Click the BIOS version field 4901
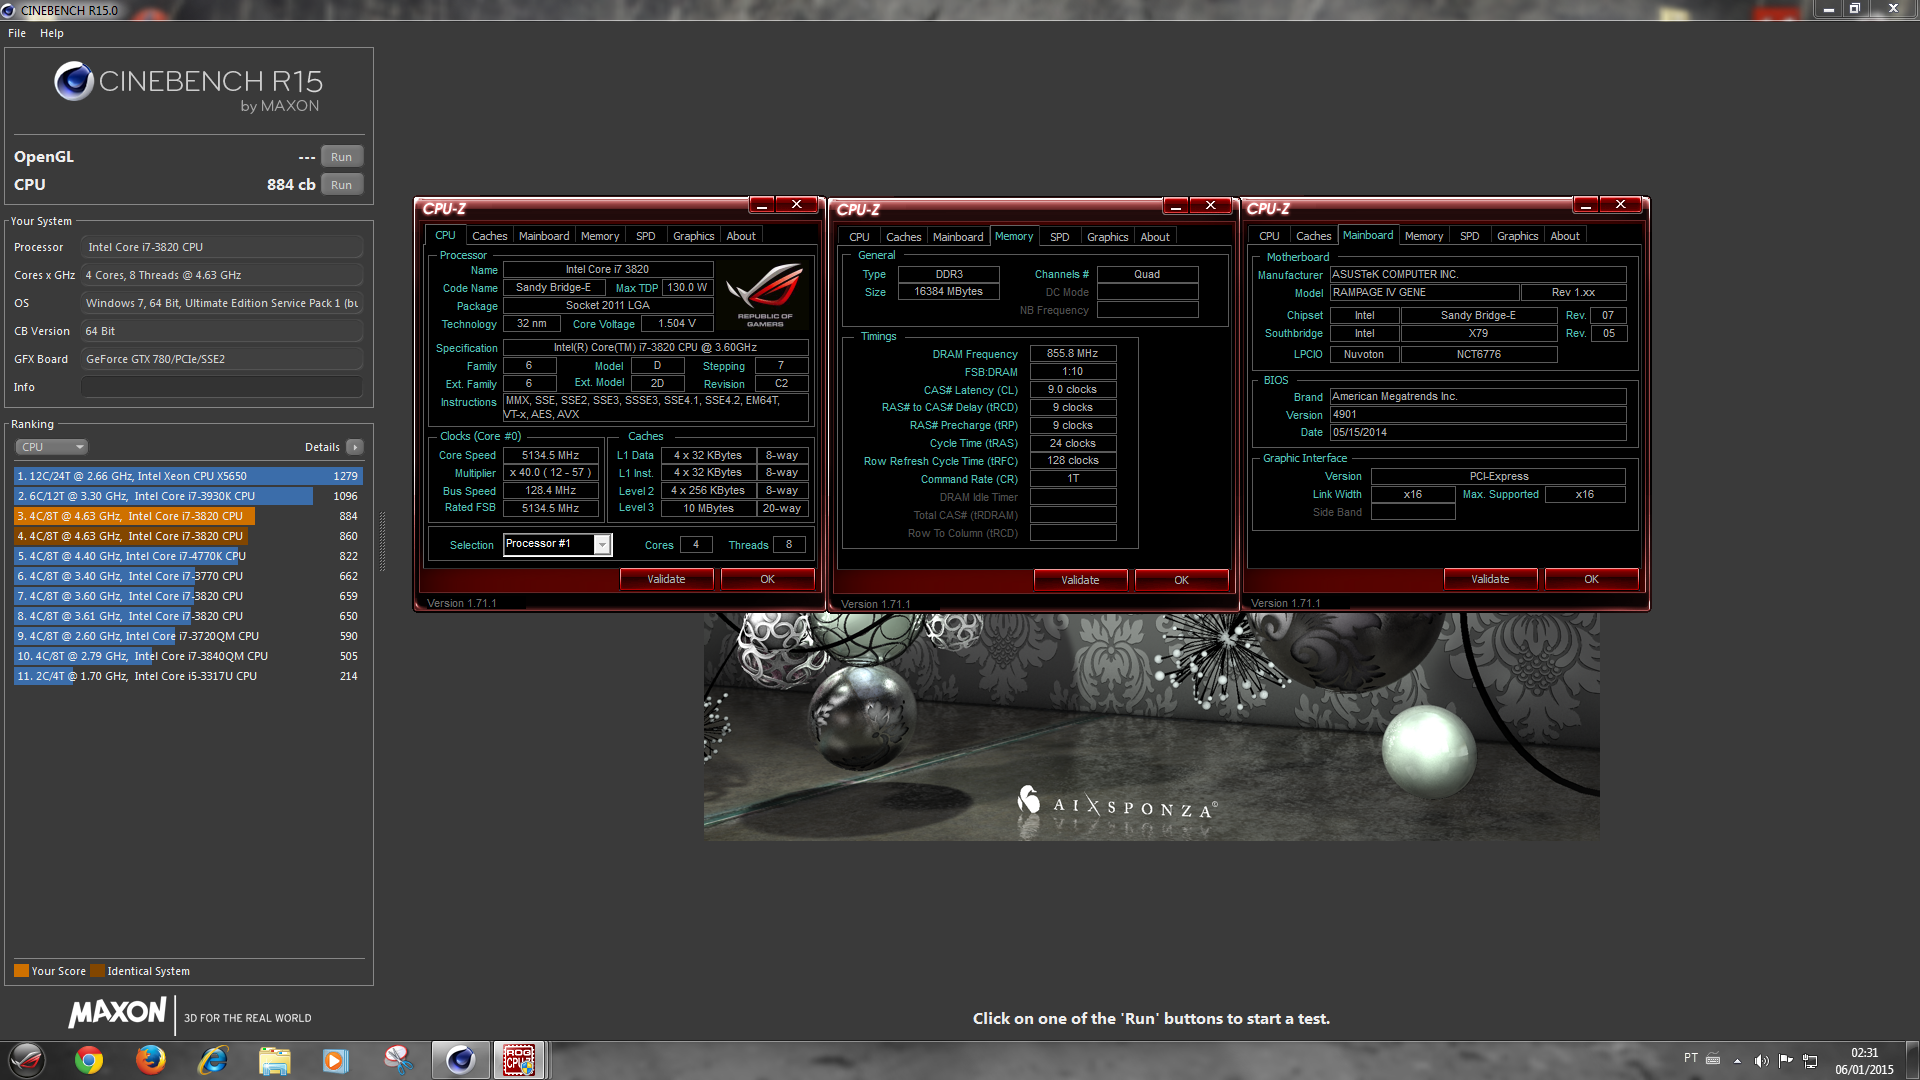The image size is (1920, 1080). coord(1478,415)
